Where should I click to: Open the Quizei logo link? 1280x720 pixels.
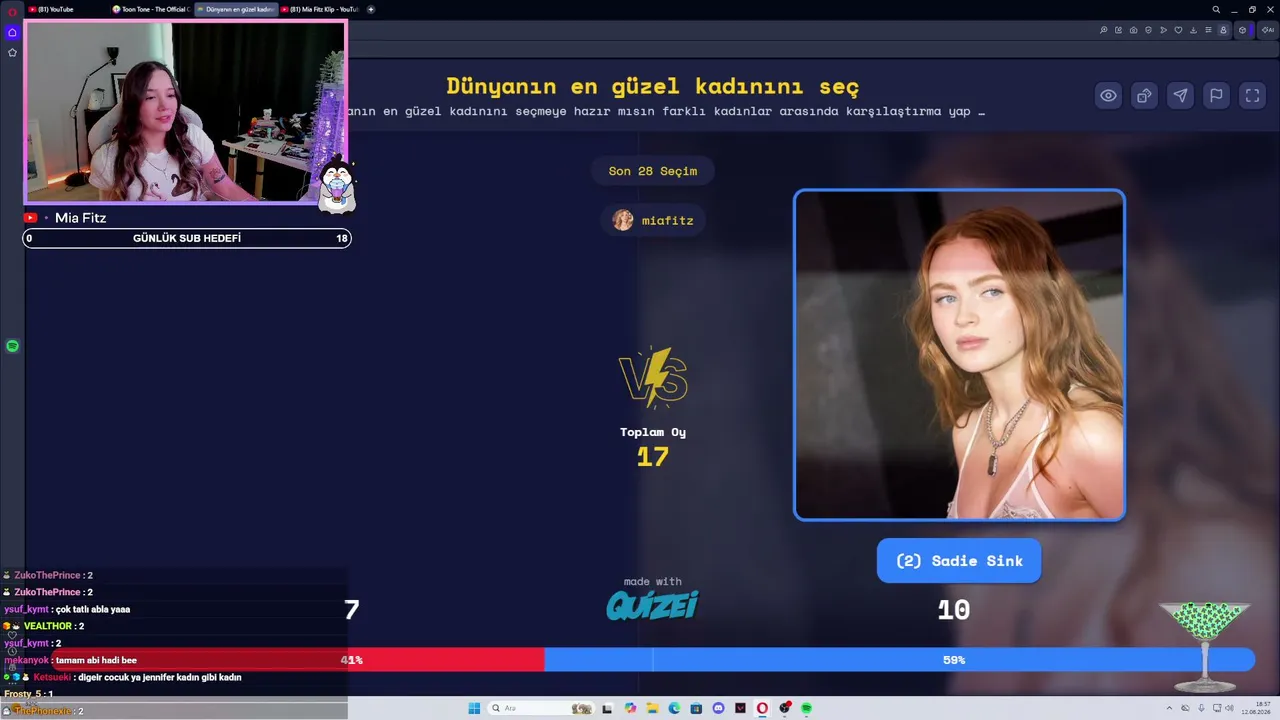pyautogui.click(x=652, y=605)
